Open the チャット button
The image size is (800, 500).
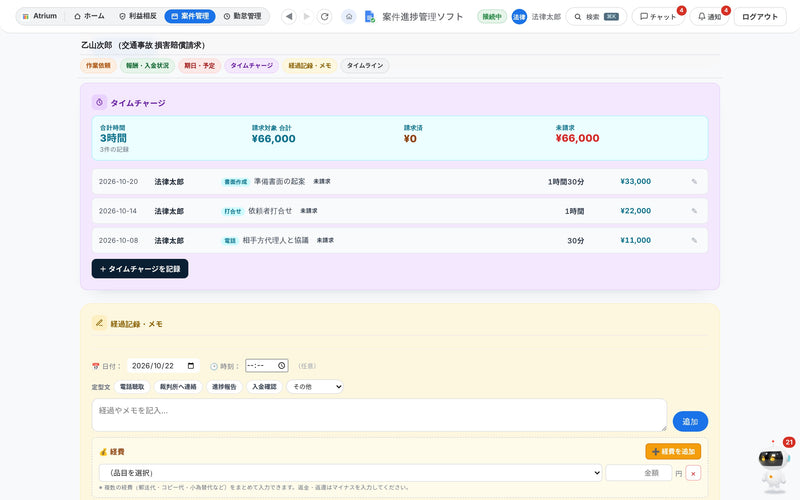coord(658,17)
